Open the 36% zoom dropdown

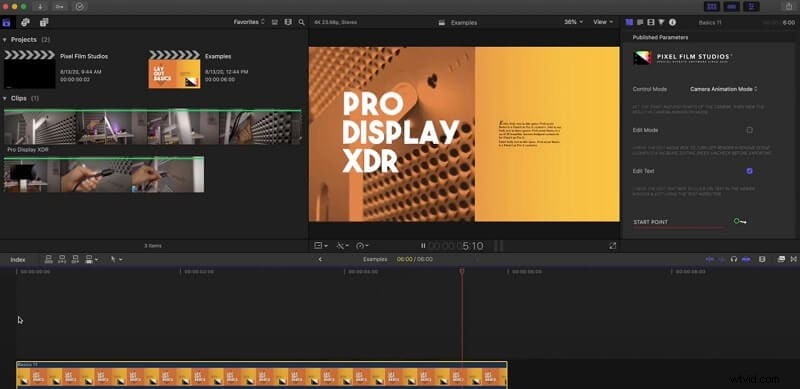[x=573, y=22]
